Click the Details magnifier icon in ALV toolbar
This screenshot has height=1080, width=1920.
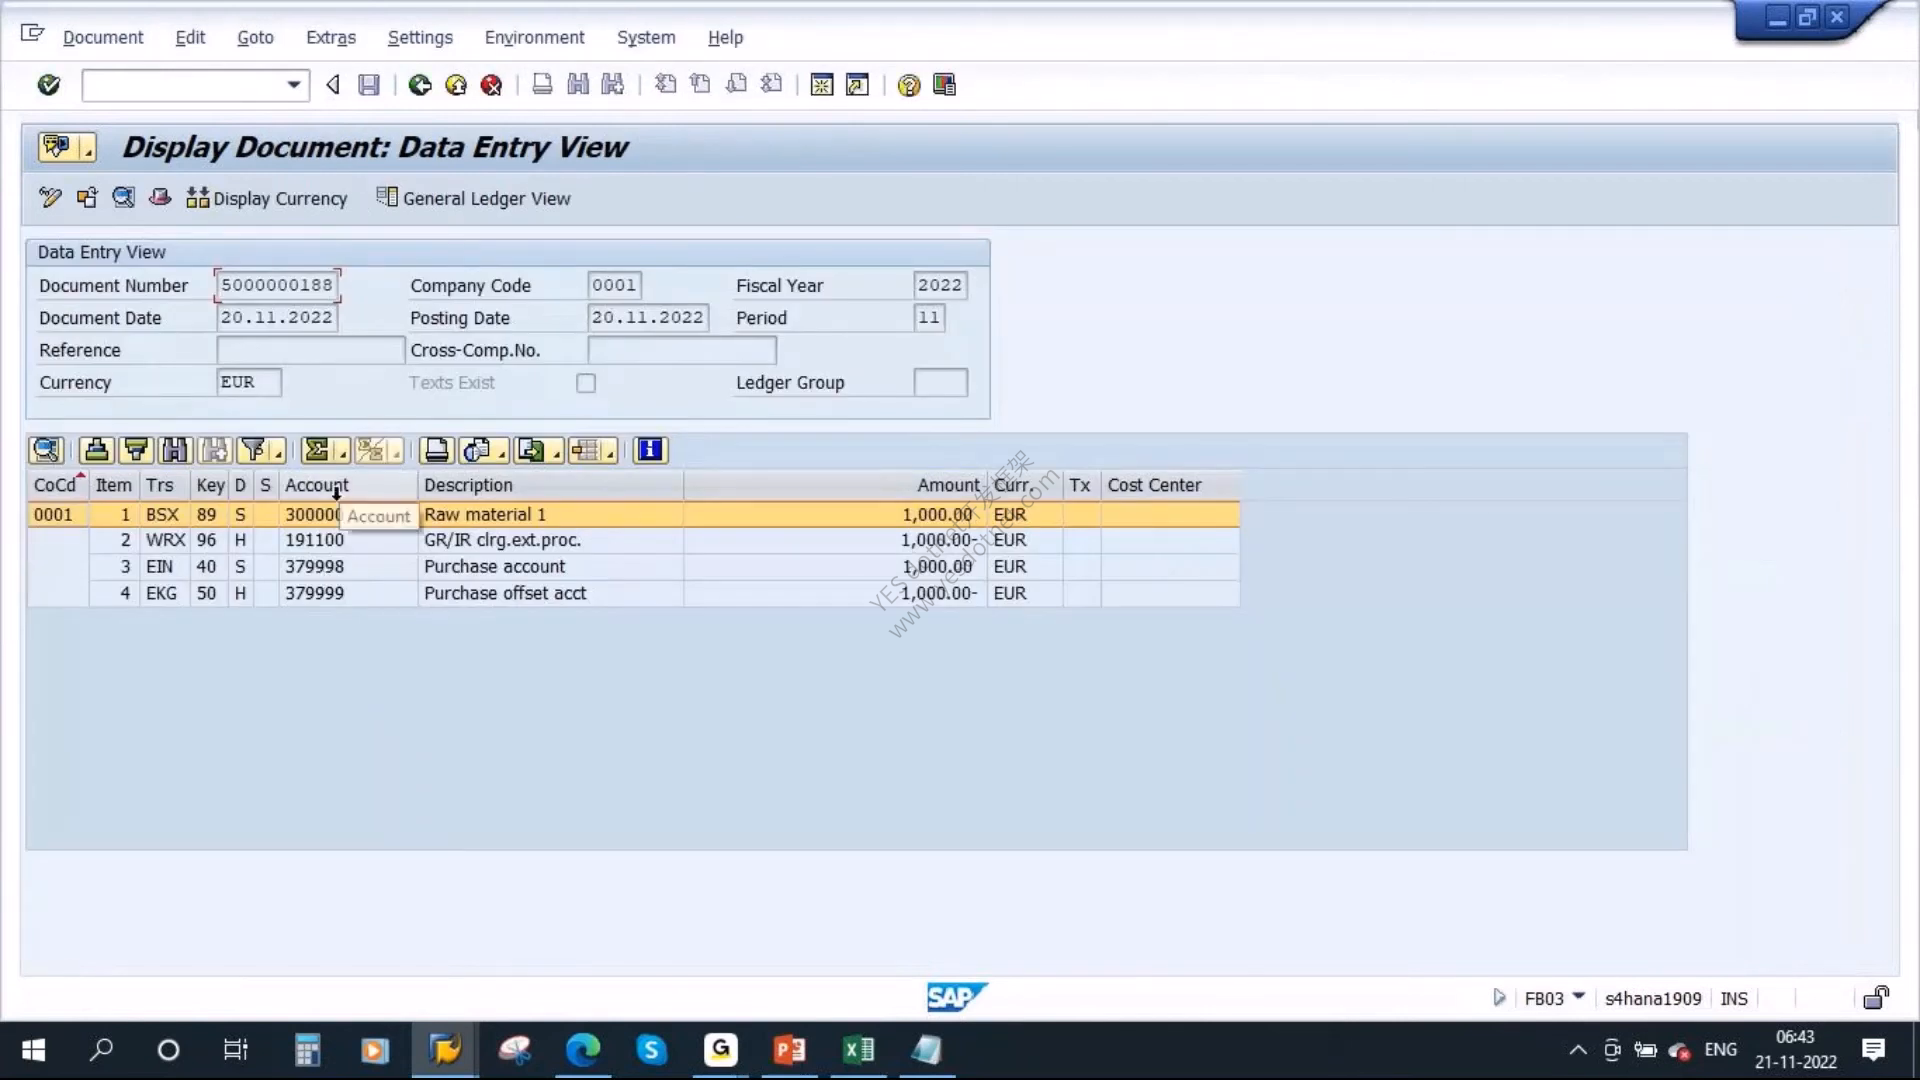click(x=46, y=450)
